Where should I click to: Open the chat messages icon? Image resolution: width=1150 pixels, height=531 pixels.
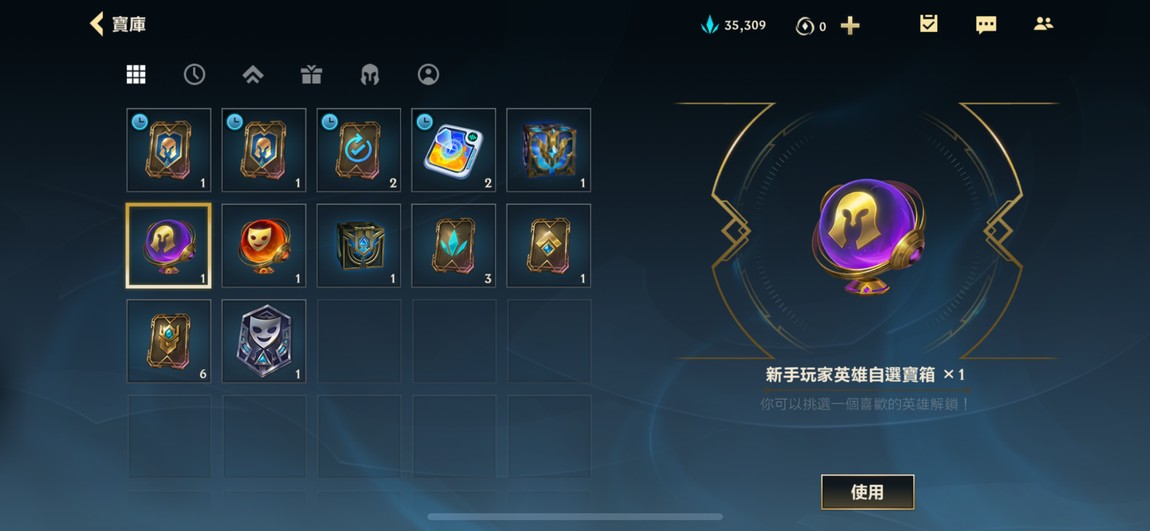pyautogui.click(x=986, y=24)
